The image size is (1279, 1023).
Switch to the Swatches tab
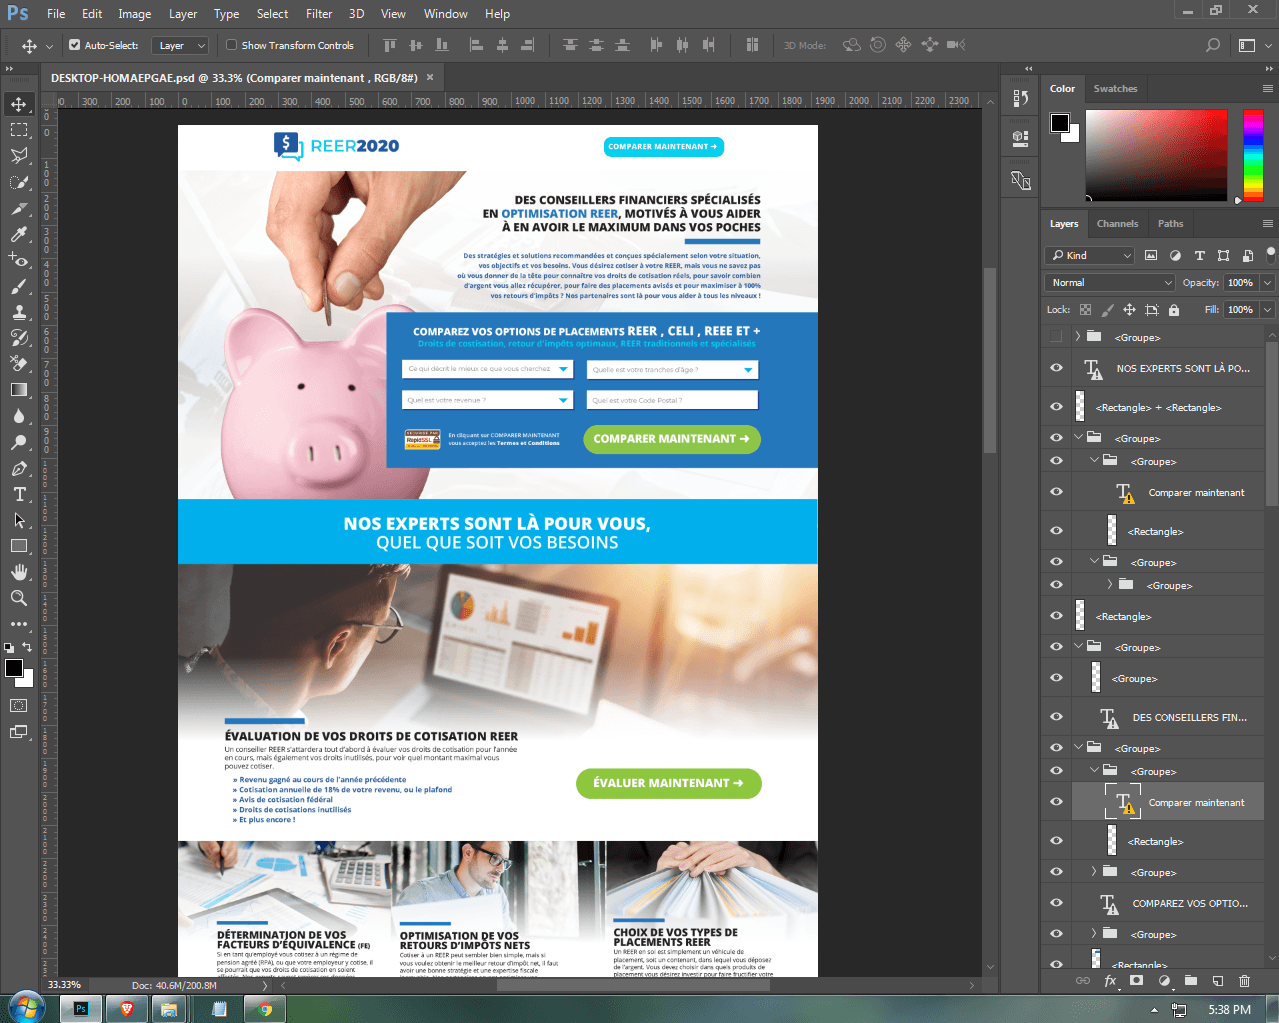(x=1115, y=89)
